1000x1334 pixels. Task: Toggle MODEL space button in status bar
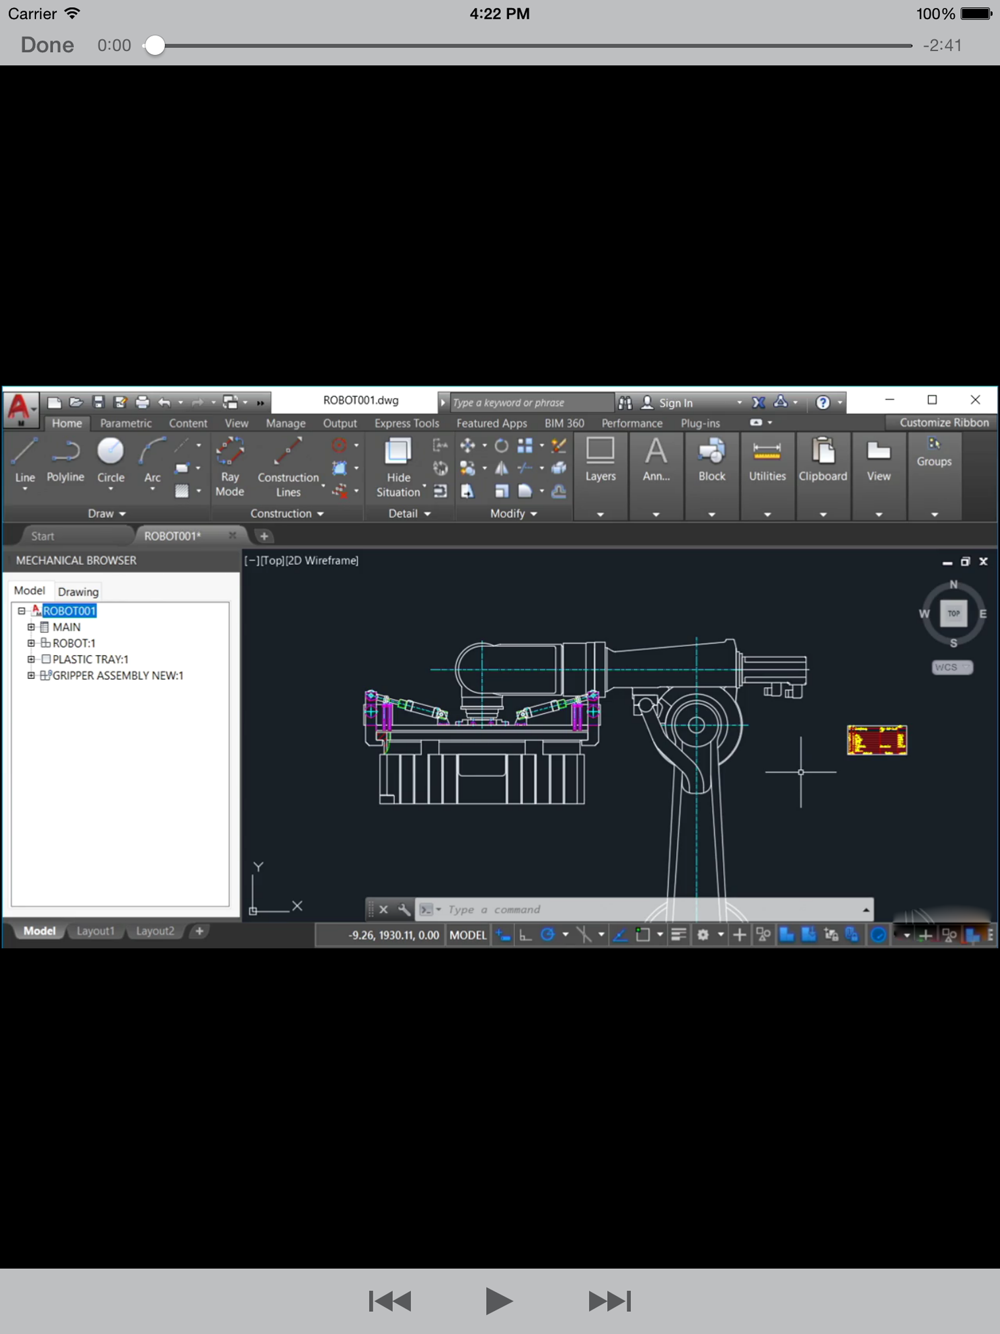point(468,935)
